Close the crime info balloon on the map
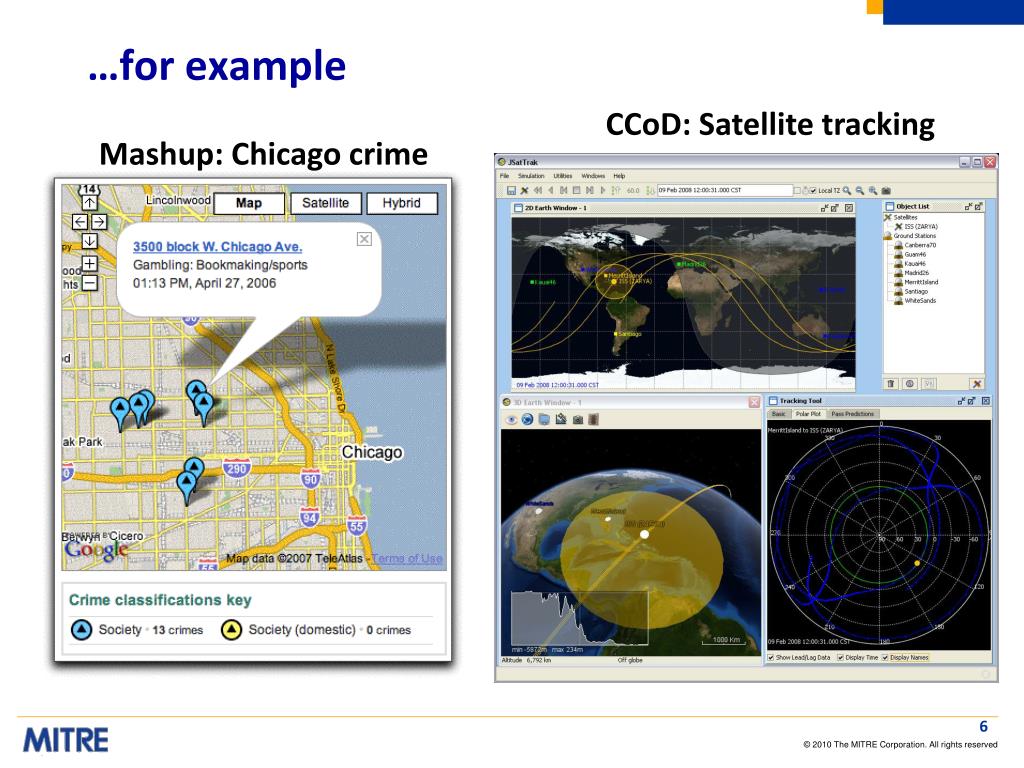The image size is (1024, 768). pos(364,239)
